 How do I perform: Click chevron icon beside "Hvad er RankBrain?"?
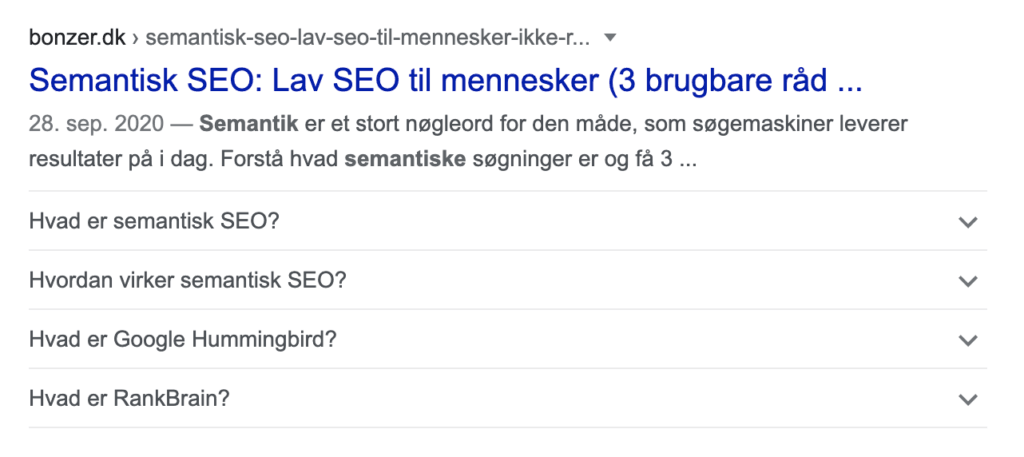(x=967, y=398)
